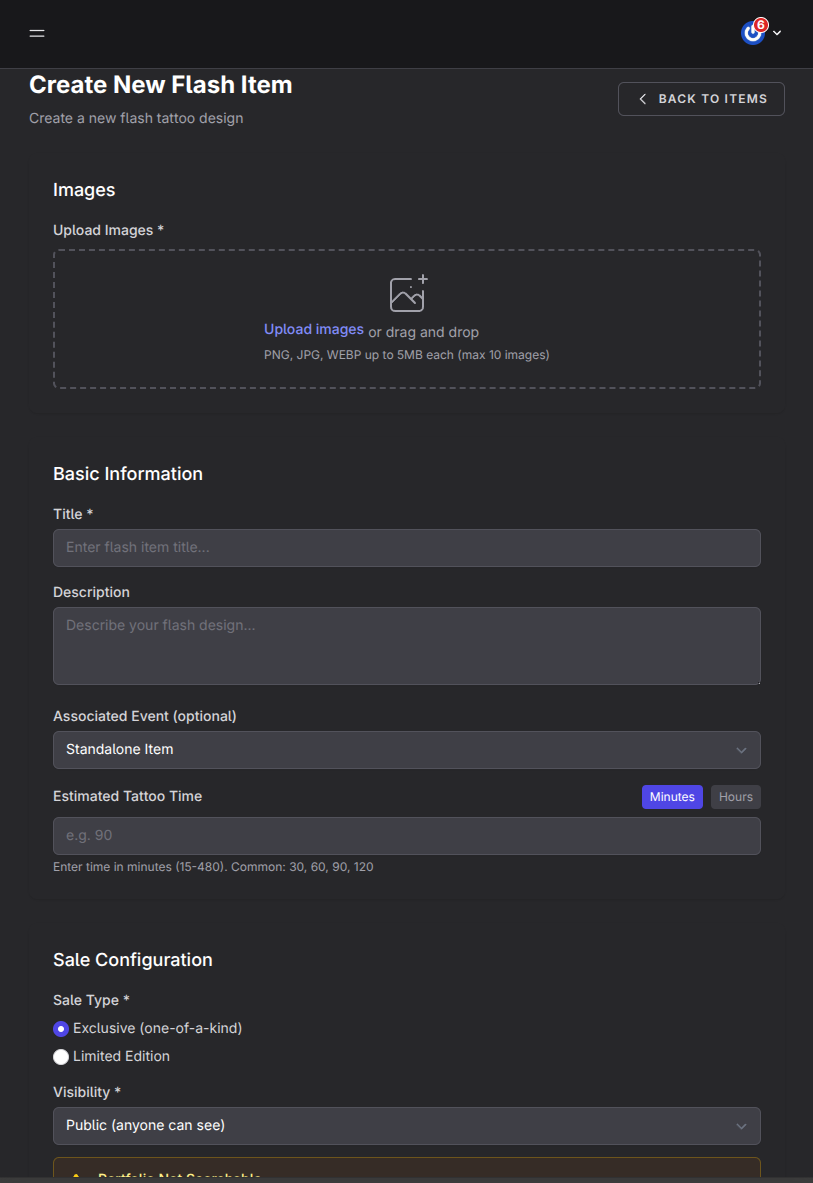813x1183 pixels.
Task: Click the Describe your flash design textarea
Action: [406, 645]
